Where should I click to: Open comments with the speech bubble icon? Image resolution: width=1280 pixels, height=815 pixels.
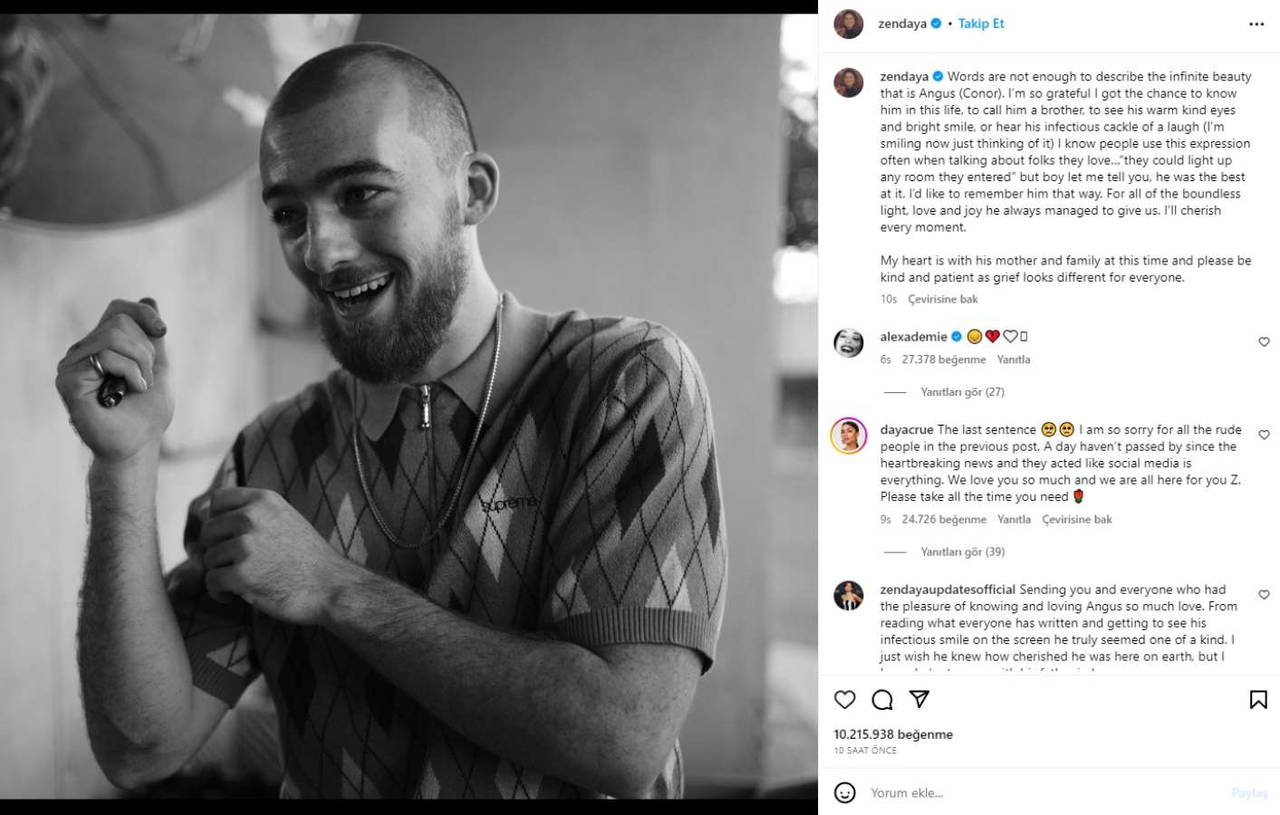[x=882, y=700]
